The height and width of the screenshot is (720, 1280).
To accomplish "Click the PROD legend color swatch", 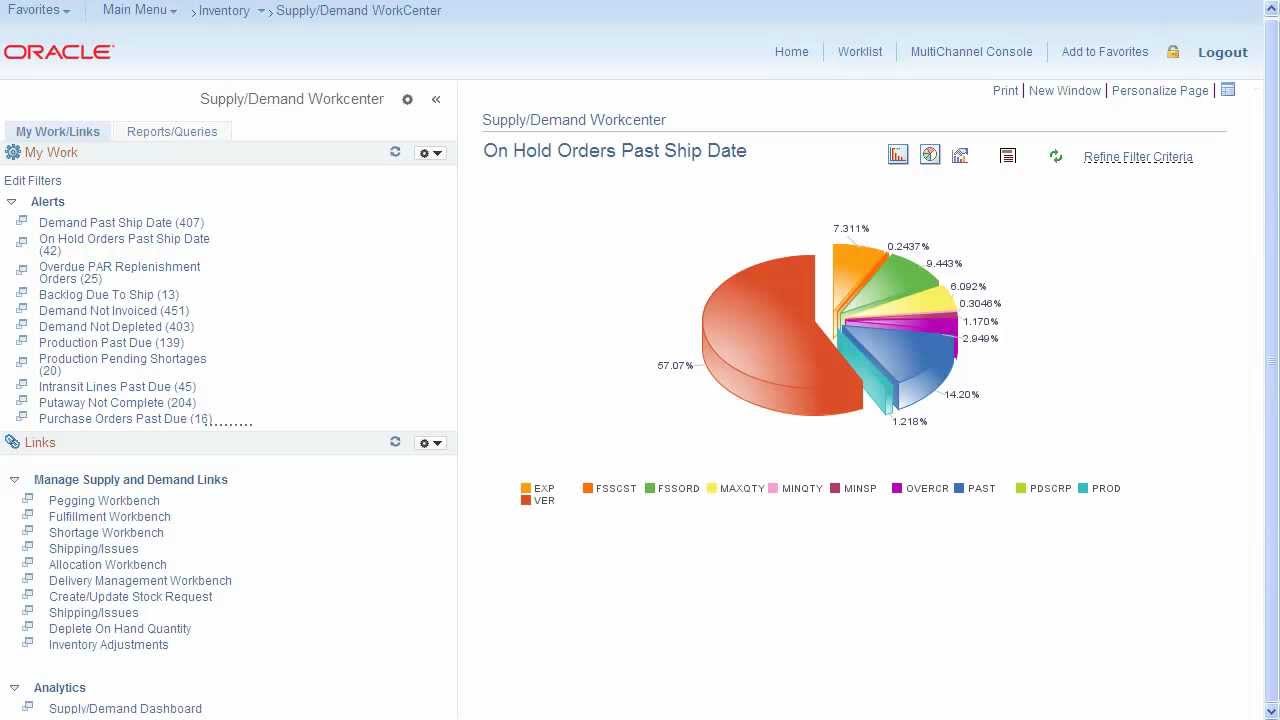I will coord(1083,488).
